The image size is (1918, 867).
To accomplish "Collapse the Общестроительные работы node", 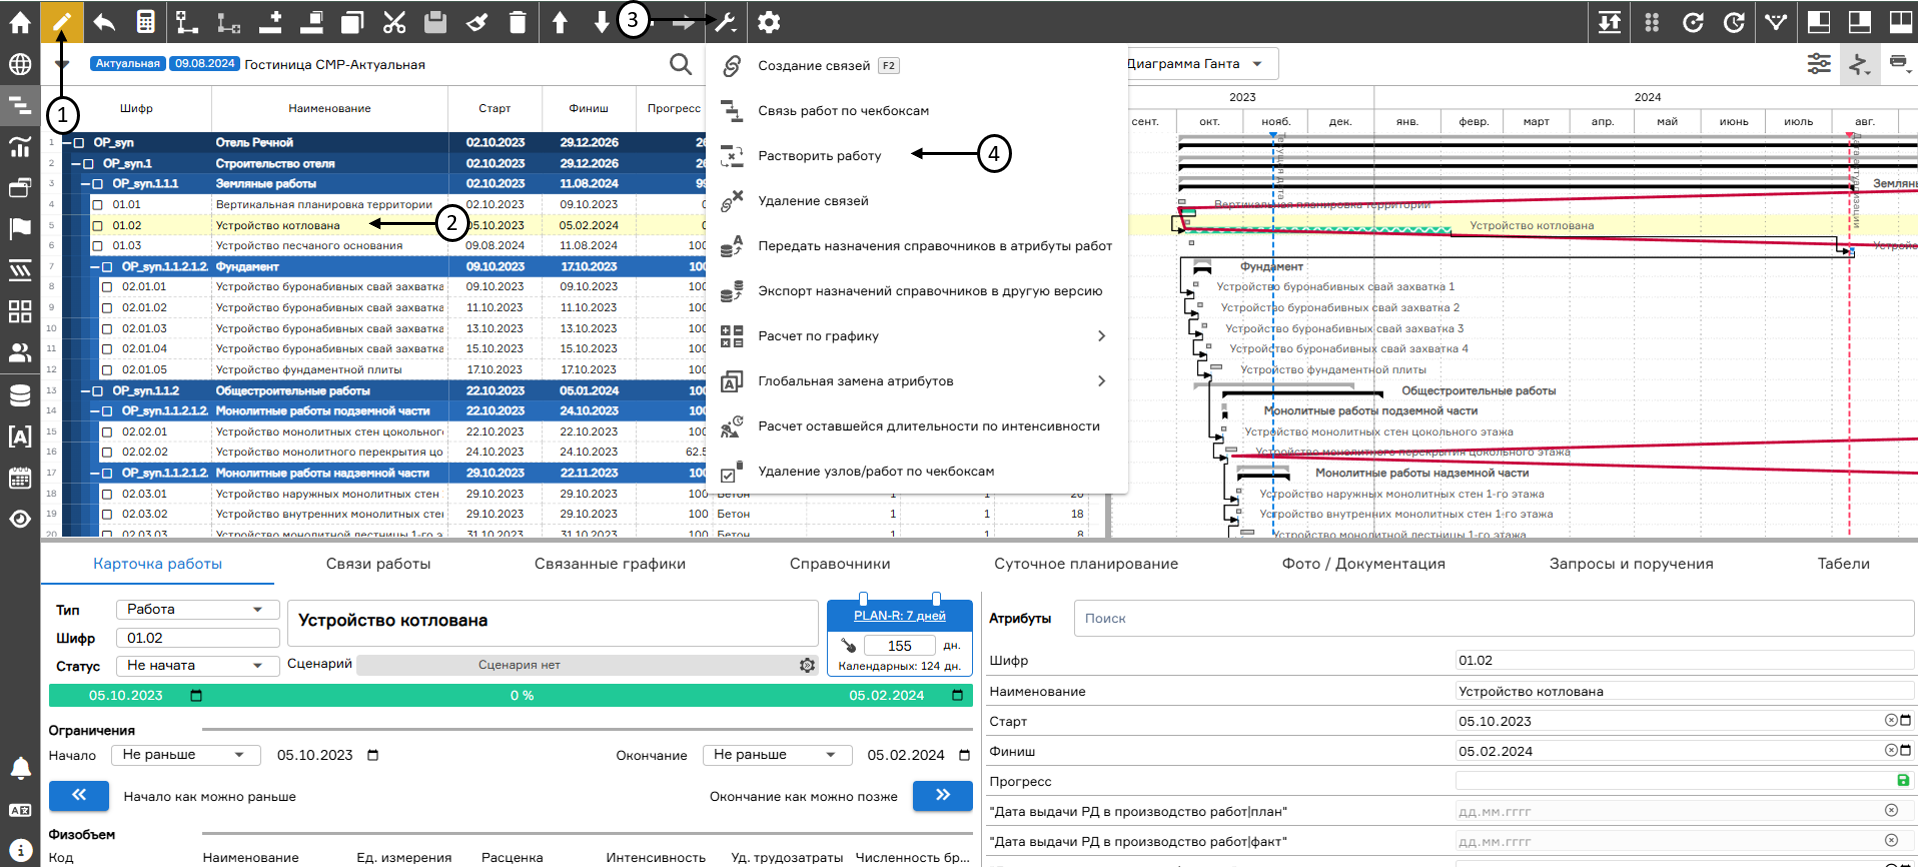I will (84, 391).
